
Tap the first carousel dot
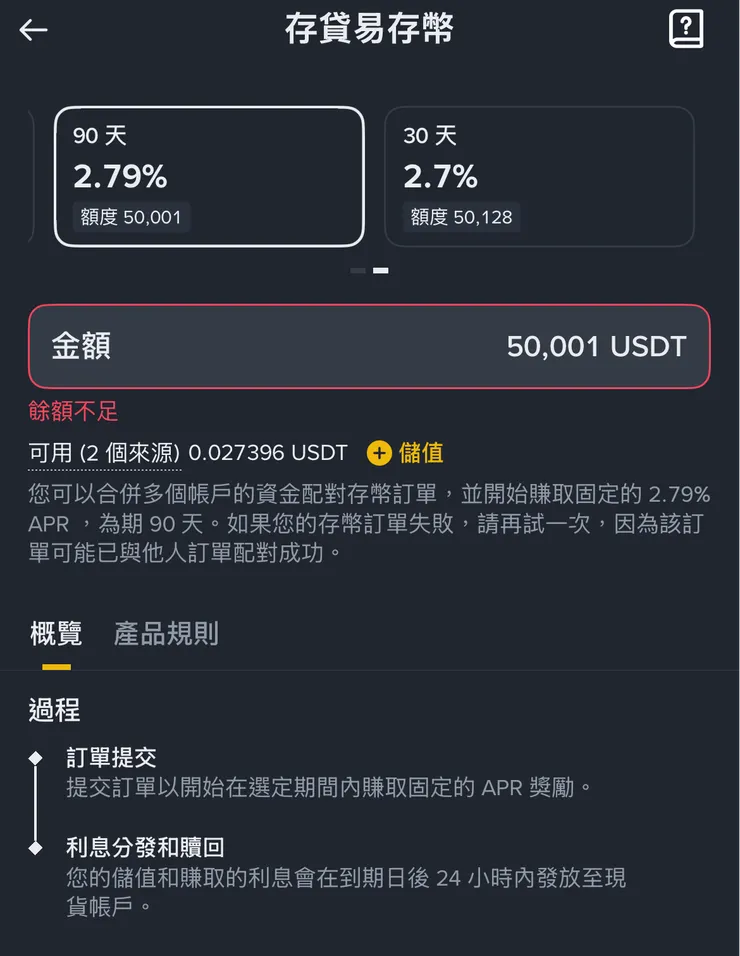(x=355, y=270)
